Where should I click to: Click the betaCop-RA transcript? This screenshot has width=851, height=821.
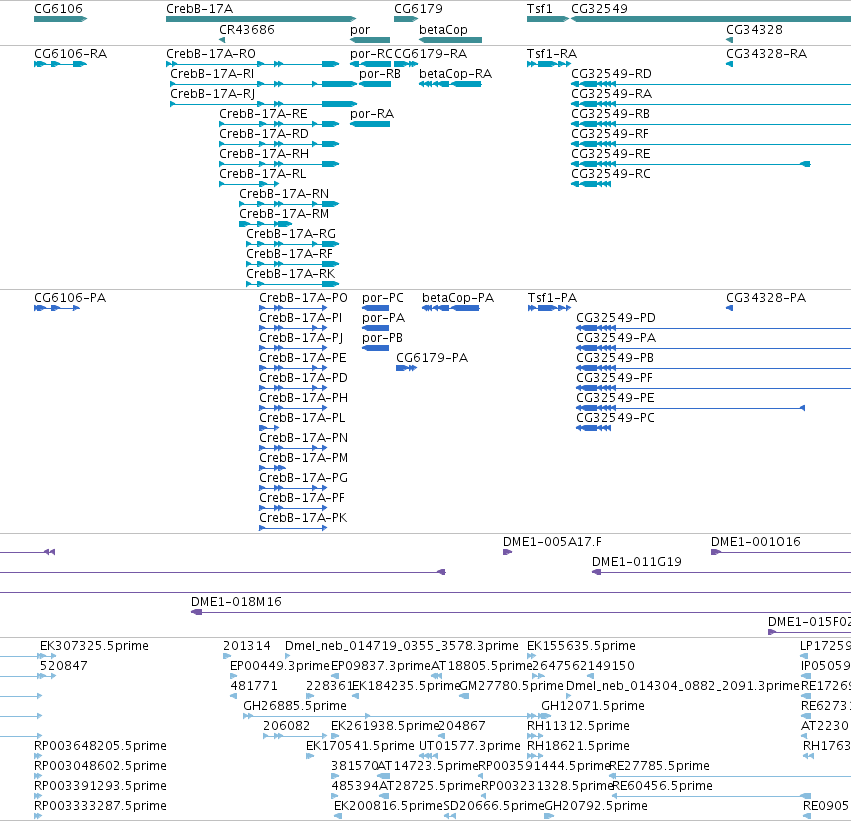450,84
